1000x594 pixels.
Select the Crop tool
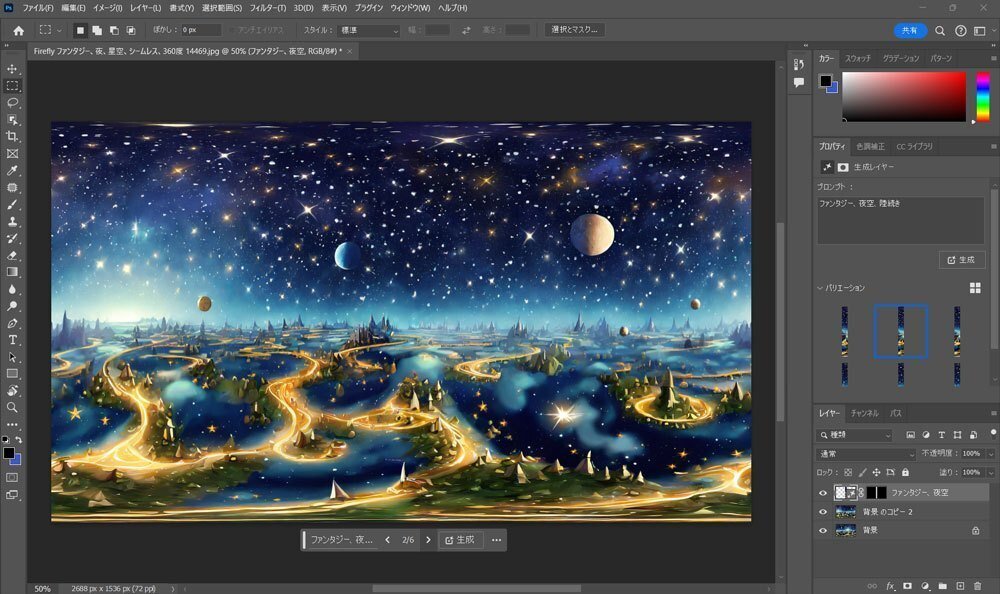tap(12, 137)
